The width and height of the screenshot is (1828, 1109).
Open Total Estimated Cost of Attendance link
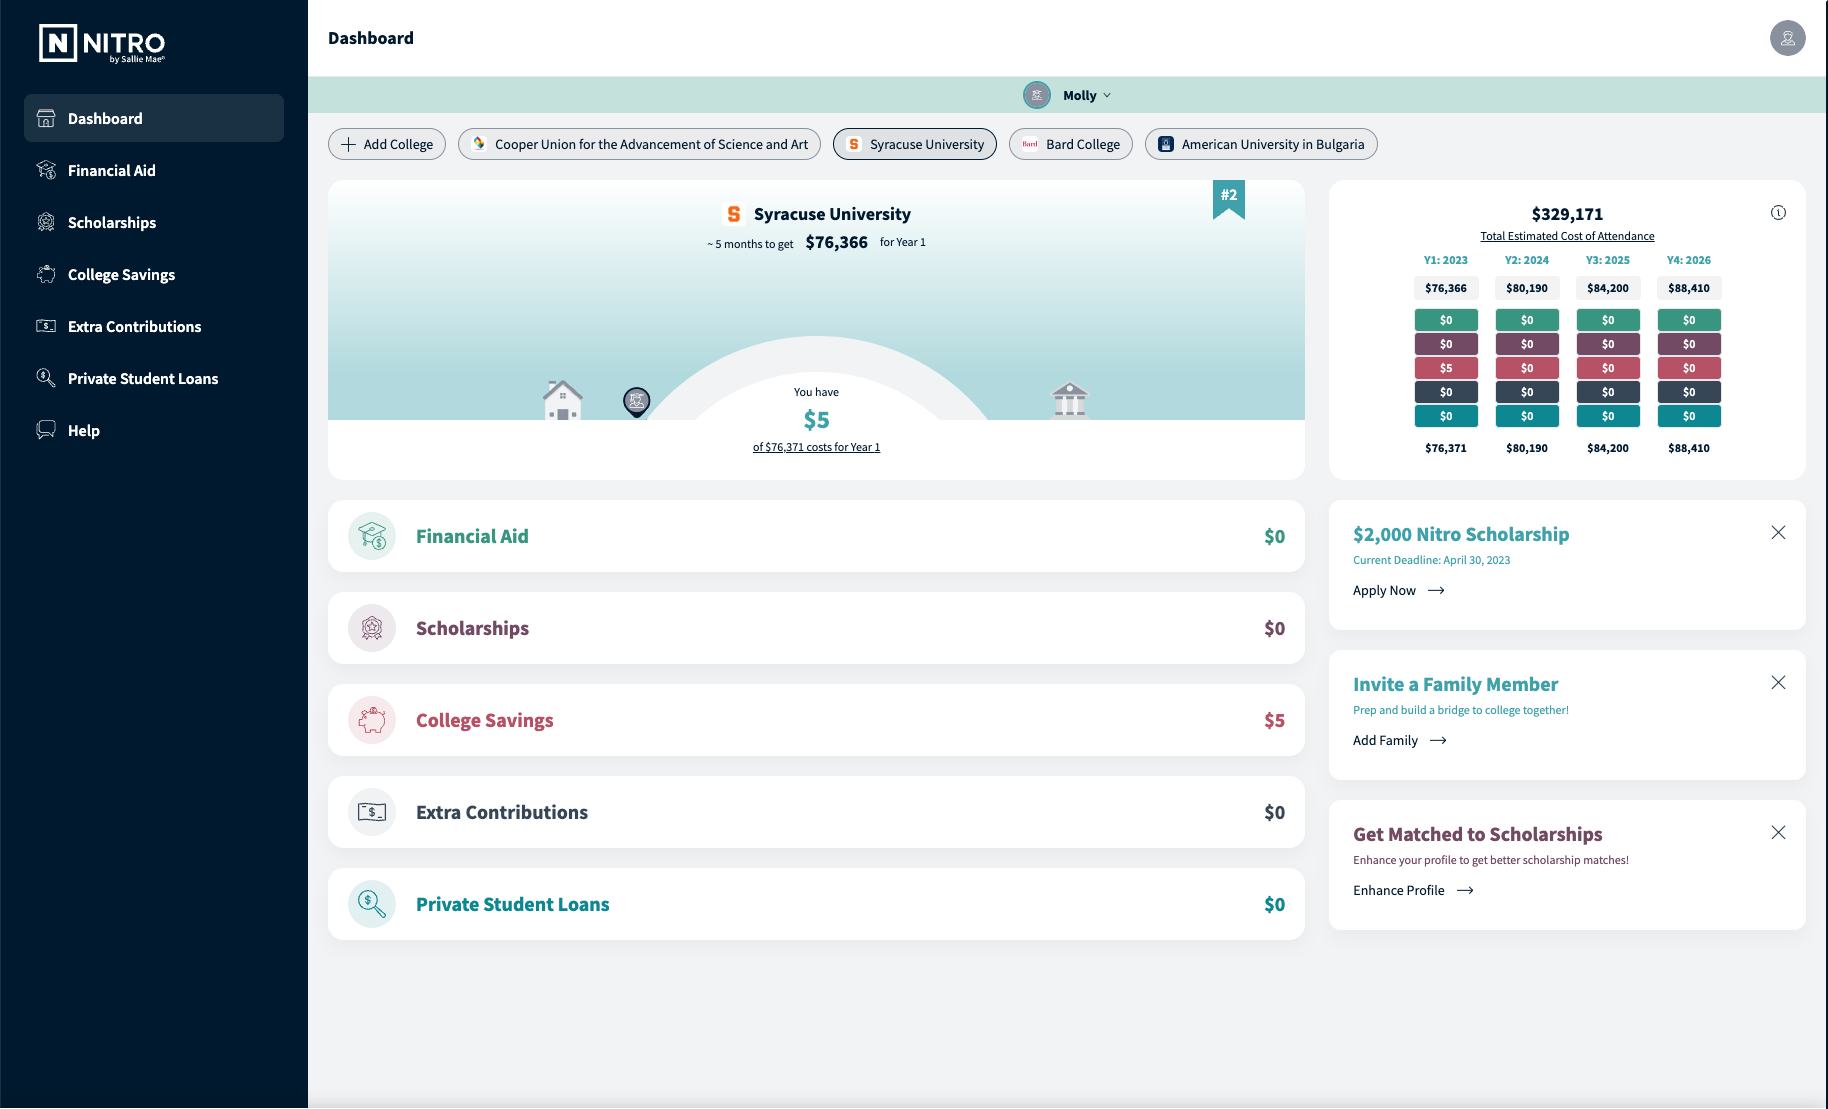pyautogui.click(x=1567, y=236)
